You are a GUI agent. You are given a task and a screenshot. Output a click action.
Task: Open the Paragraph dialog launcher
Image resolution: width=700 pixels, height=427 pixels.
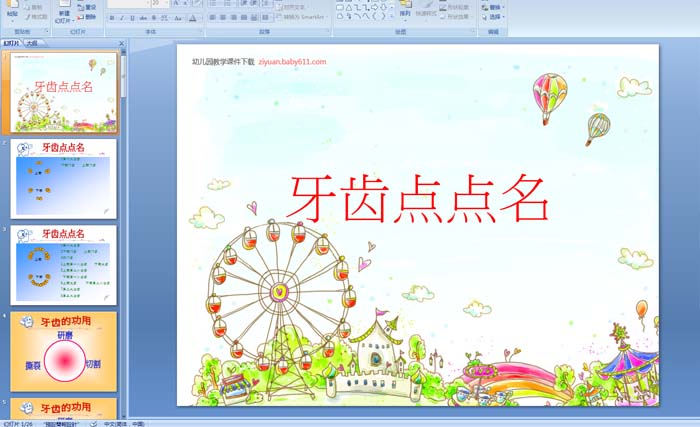[328, 31]
